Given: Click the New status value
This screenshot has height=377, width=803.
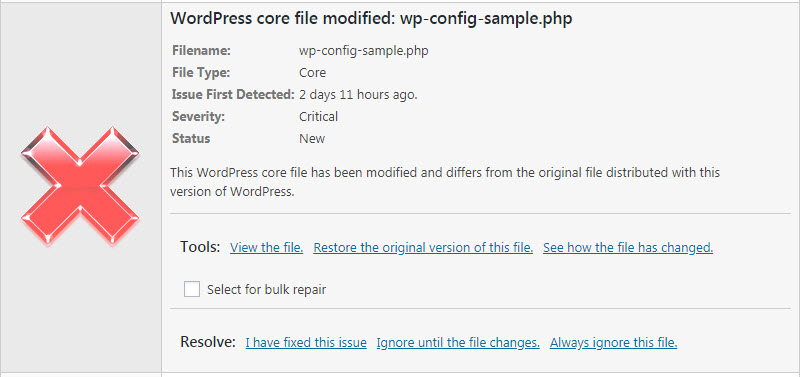Looking at the screenshot, I should point(312,139).
